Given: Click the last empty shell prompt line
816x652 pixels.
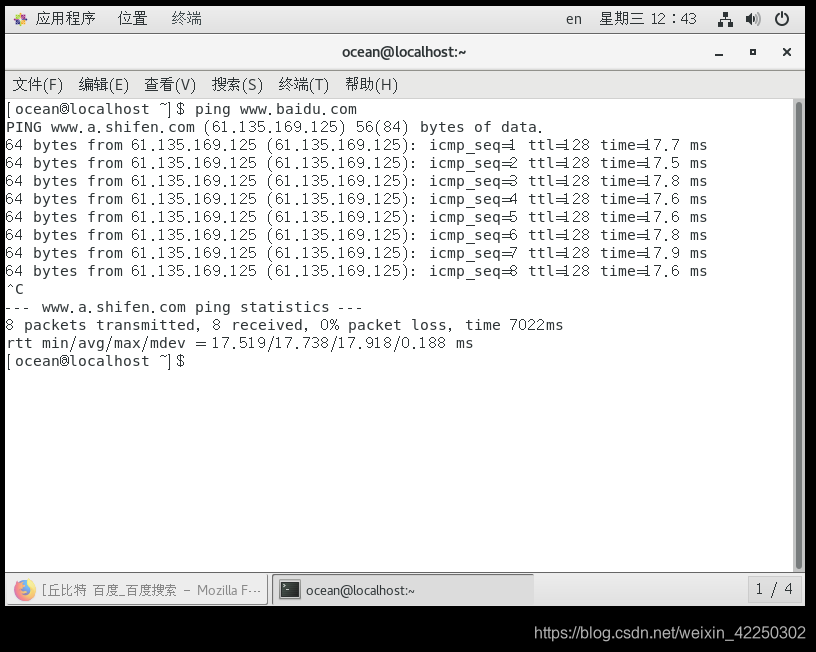Looking at the screenshot, I should 96,361.
